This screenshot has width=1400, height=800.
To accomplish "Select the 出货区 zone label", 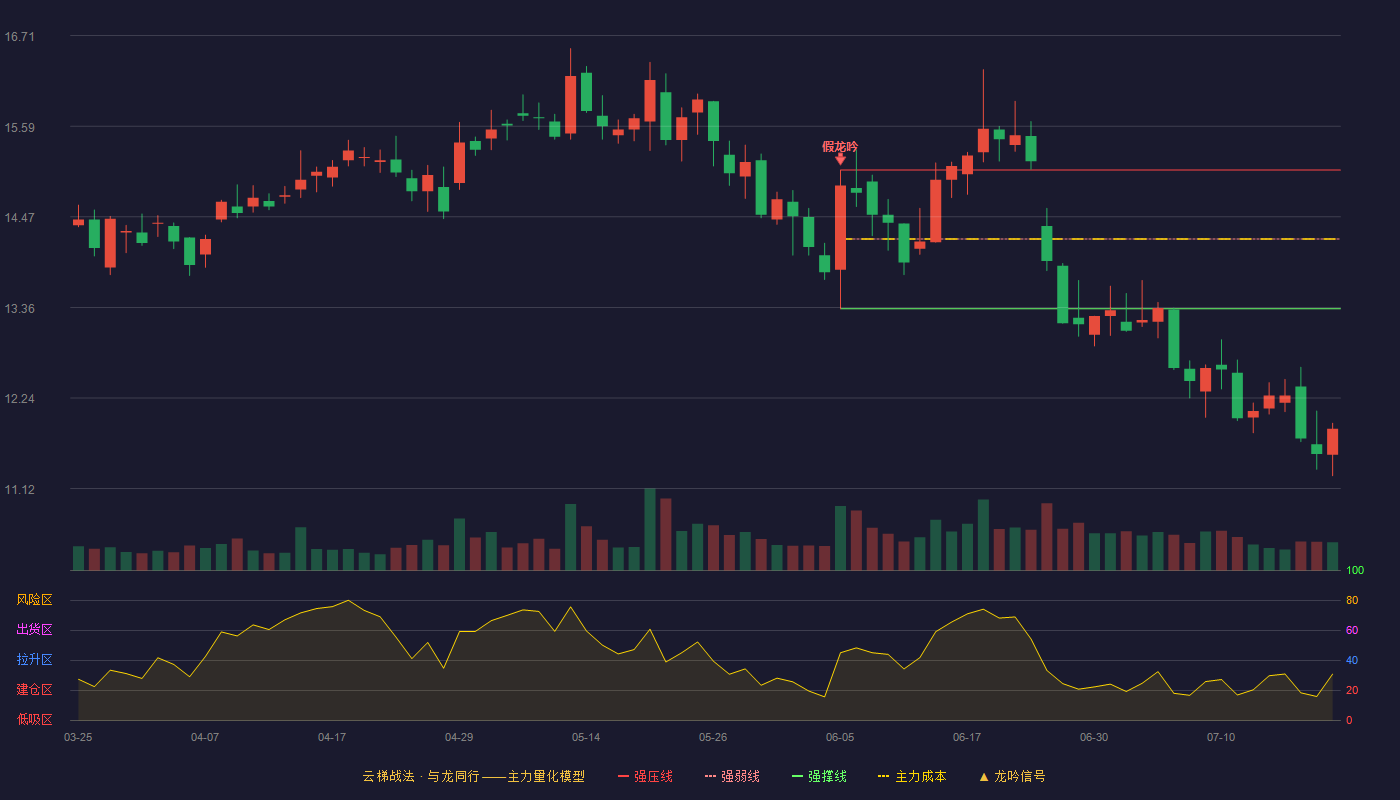I will click(x=34, y=630).
